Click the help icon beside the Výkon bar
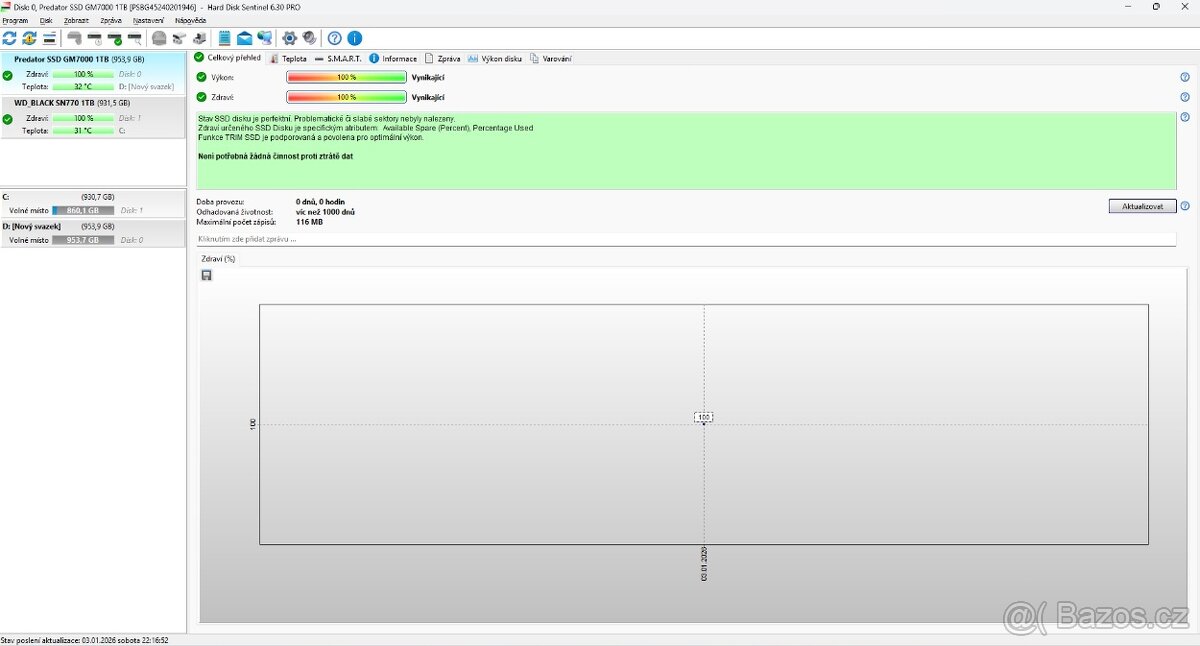This screenshot has width=1200, height=646. tap(1185, 77)
